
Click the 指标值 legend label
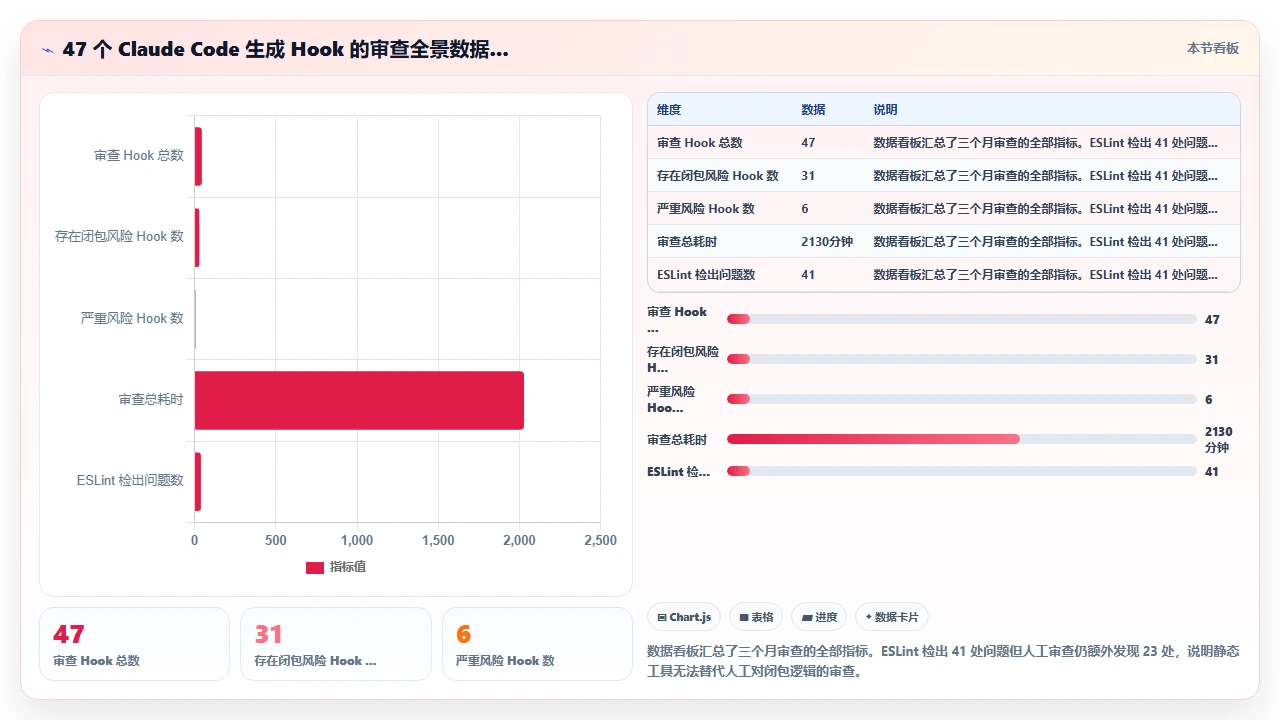[x=348, y=567]
